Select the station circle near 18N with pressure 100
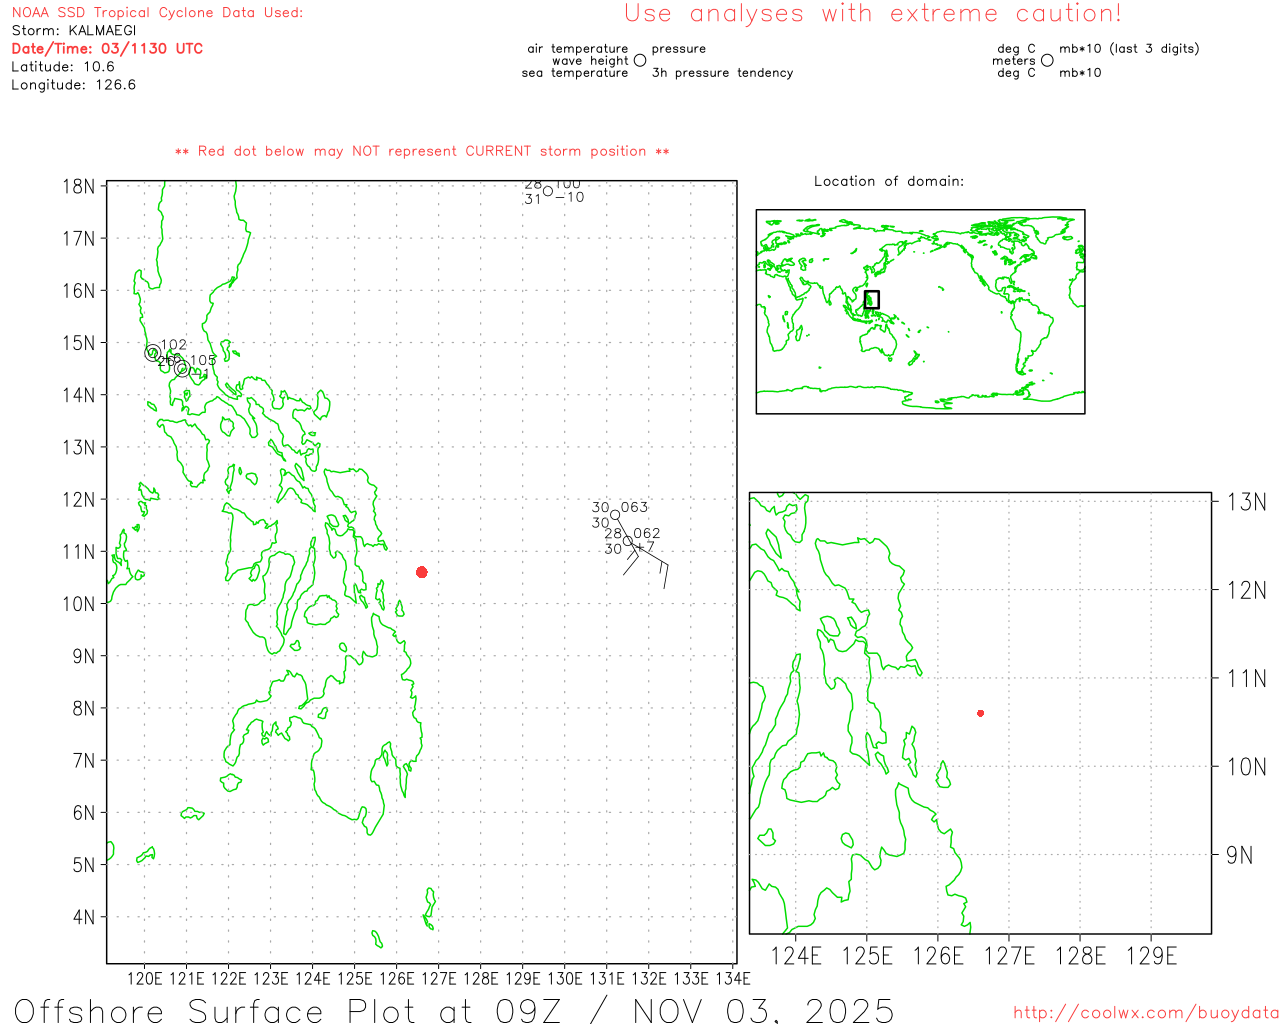Image resolution: width=1280 pixels, height=1024 pixels. (x=548, y=191)
